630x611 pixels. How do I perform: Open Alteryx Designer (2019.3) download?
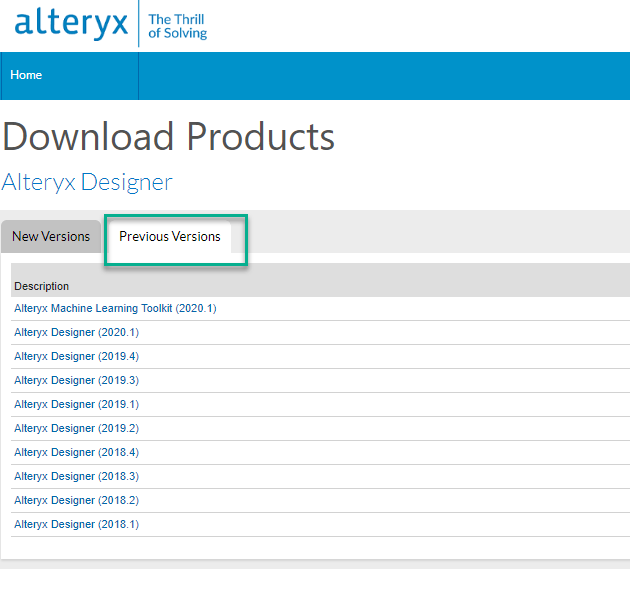(x=76, y=380)
